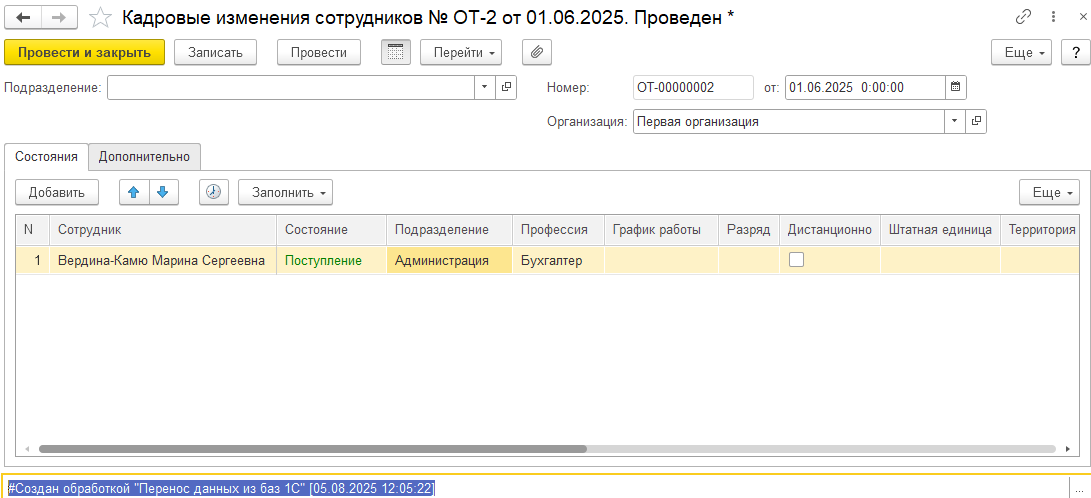Viewport: 1091px width, 498px height.
Task: Click the Записать button
Action: (x=215, y=52)
